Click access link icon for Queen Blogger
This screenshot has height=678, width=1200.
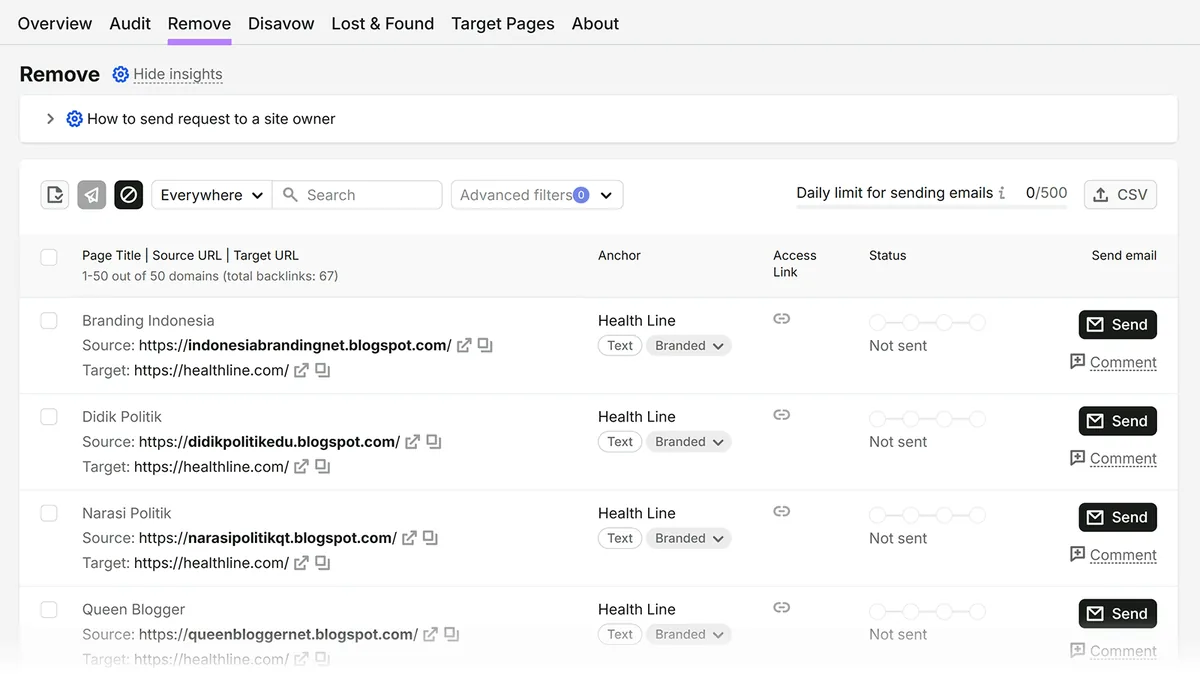coord(782,607)
